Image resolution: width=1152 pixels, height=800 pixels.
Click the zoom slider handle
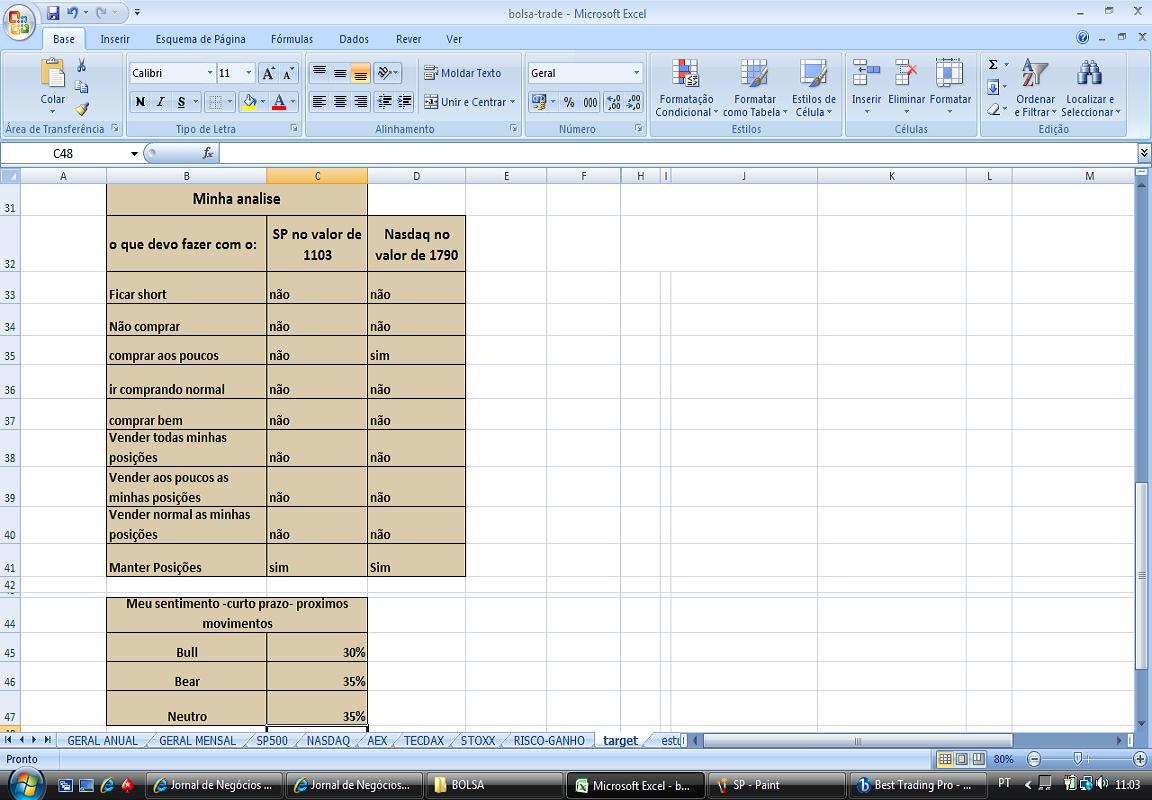[x=1078, y=759]
